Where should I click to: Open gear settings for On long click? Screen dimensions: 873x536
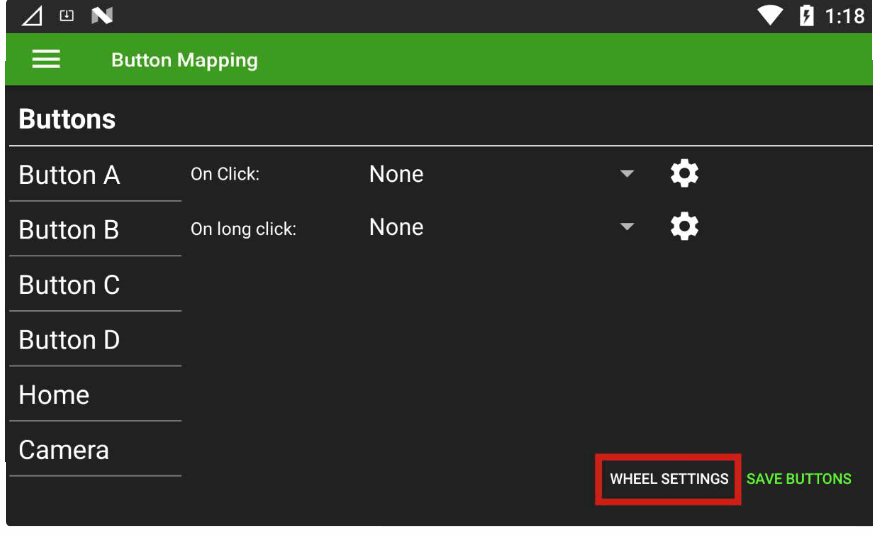pos(684,228)
